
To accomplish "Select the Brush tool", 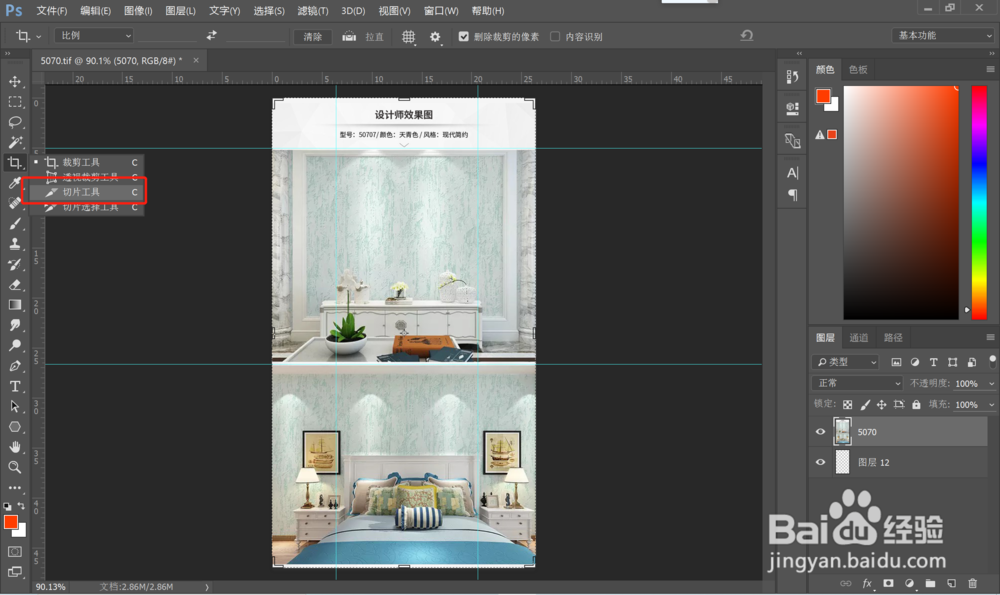I will pyautogui.click(x=15, y=224).
